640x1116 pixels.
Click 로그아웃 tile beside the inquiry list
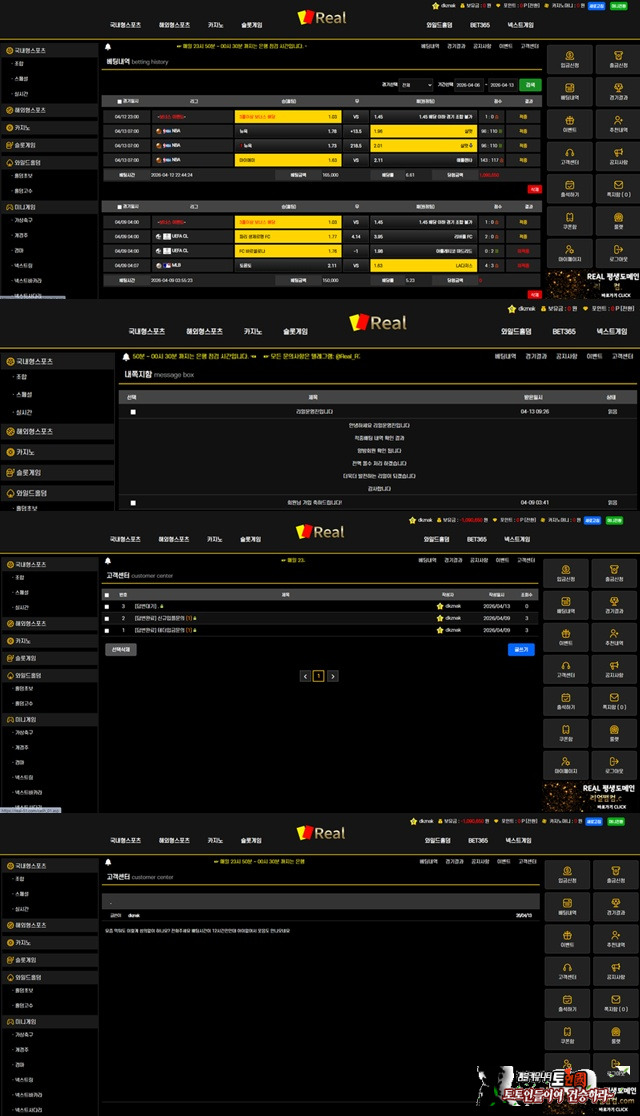(614, 766)
